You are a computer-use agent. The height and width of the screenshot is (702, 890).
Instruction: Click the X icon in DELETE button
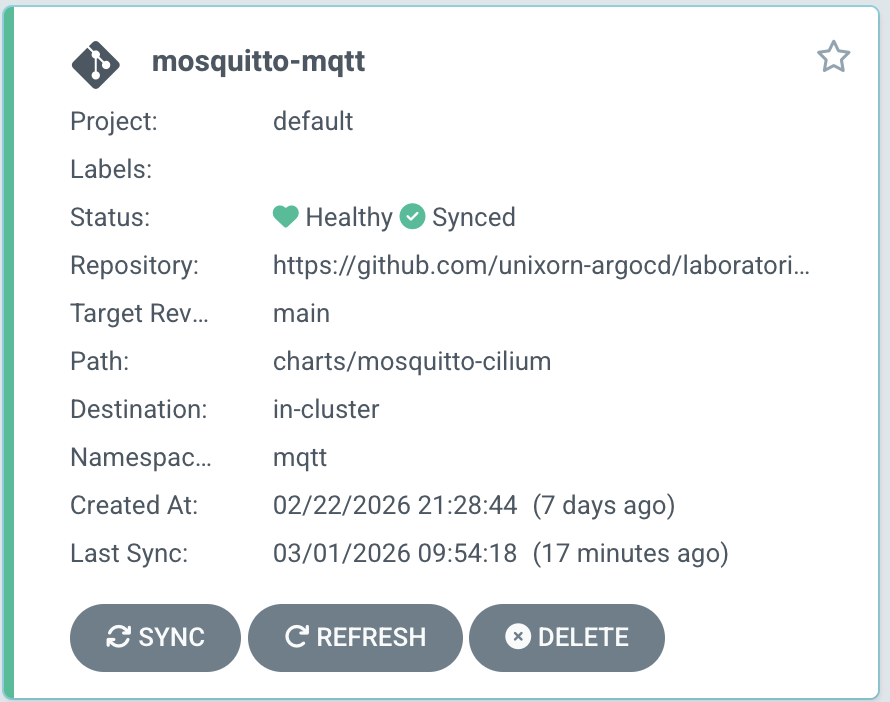[517, 637]
